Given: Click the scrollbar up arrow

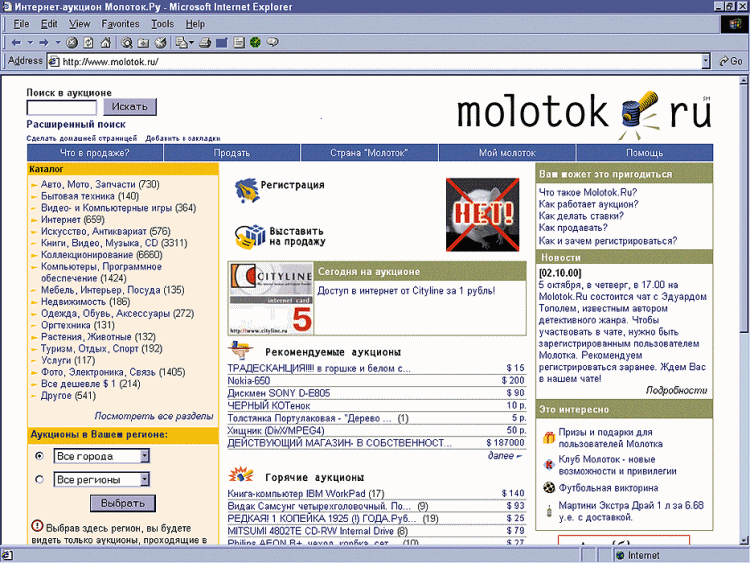Looking at the screenshot, I should pos(744,81).
